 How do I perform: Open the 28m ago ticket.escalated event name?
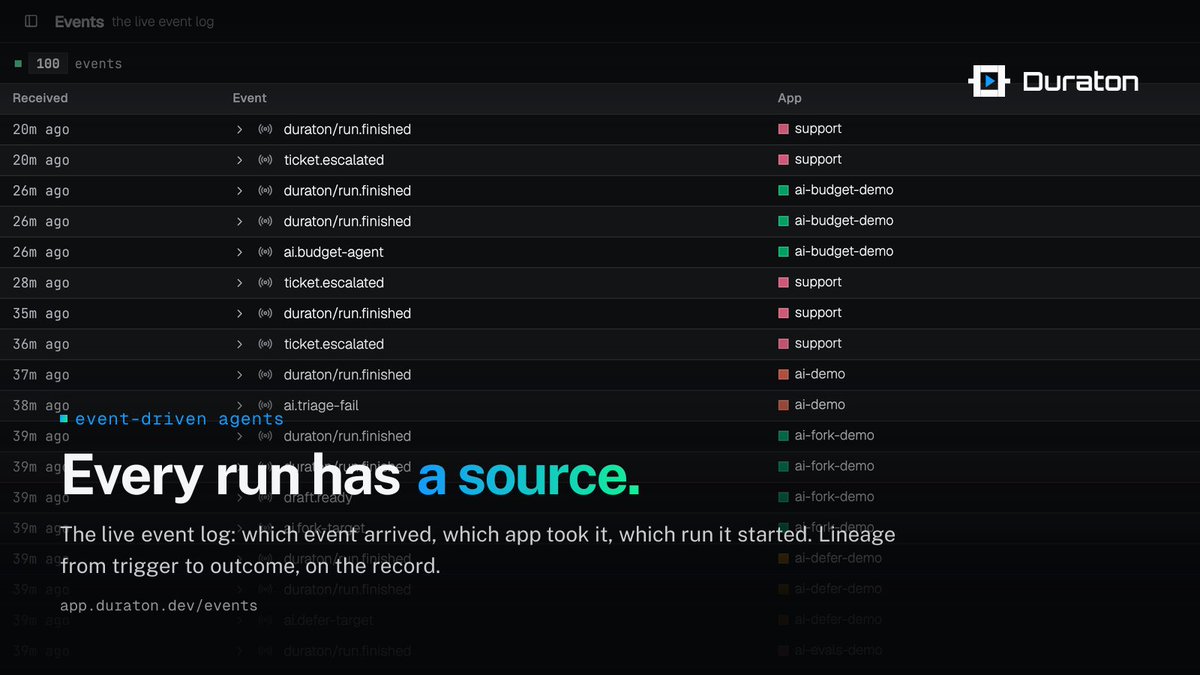[x=334, y=283]
